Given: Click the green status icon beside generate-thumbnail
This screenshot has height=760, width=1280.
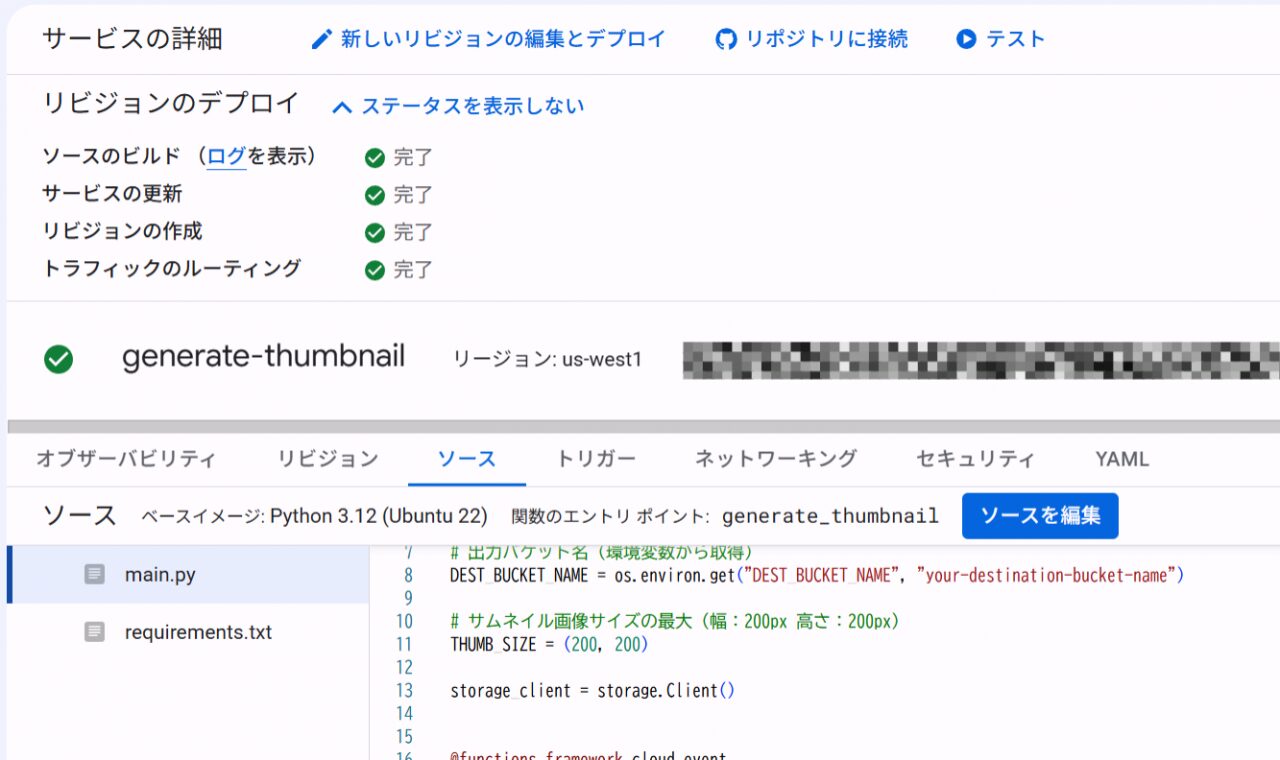Looking at the screenshot, I should click(59, 359).
